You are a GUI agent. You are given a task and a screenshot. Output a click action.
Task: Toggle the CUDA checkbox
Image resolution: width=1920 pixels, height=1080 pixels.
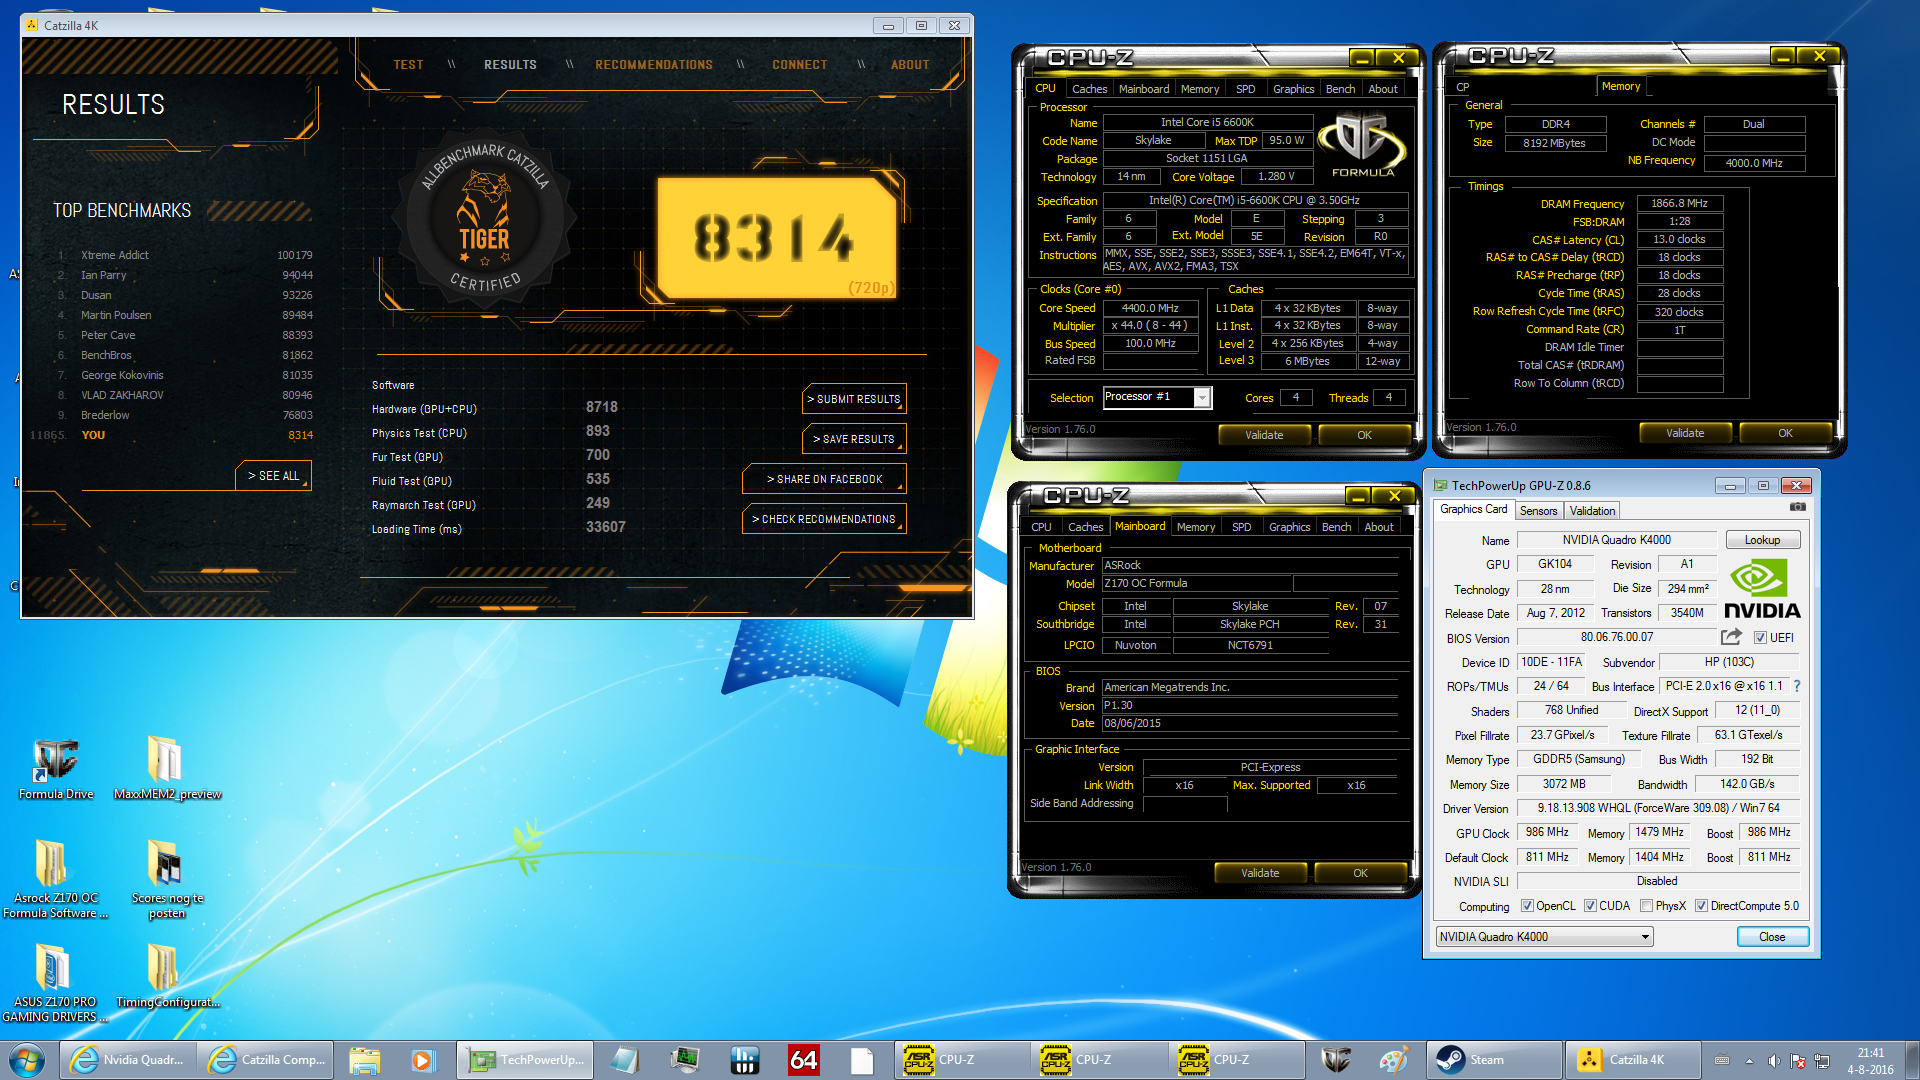[x=1590, y=906]
